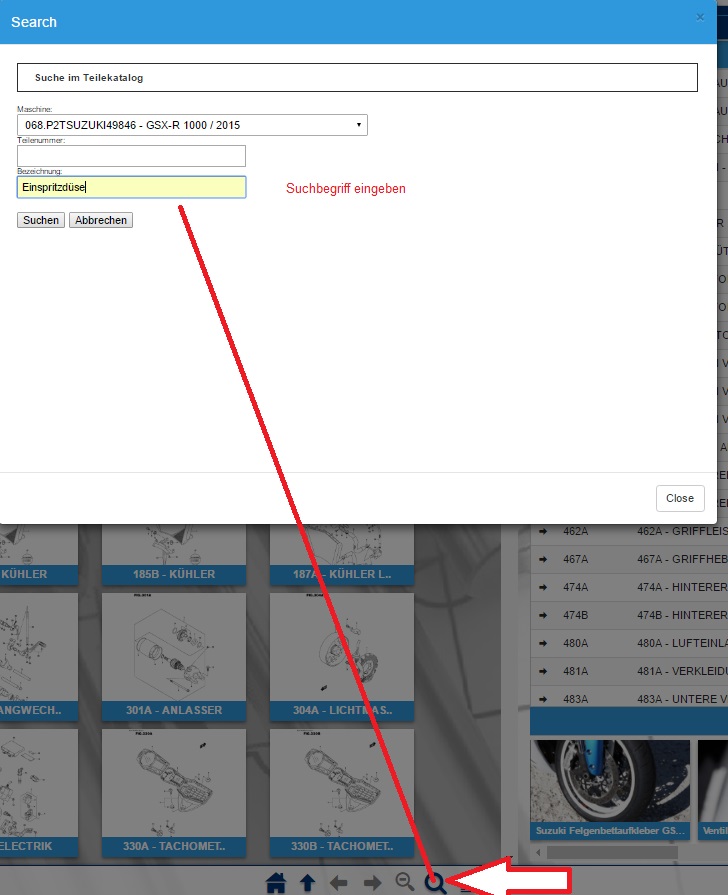The height and width of the screenshot is (895, 728).
Task: Click the Suchen button
Action: pyautogui.click(x=41, y=220)
